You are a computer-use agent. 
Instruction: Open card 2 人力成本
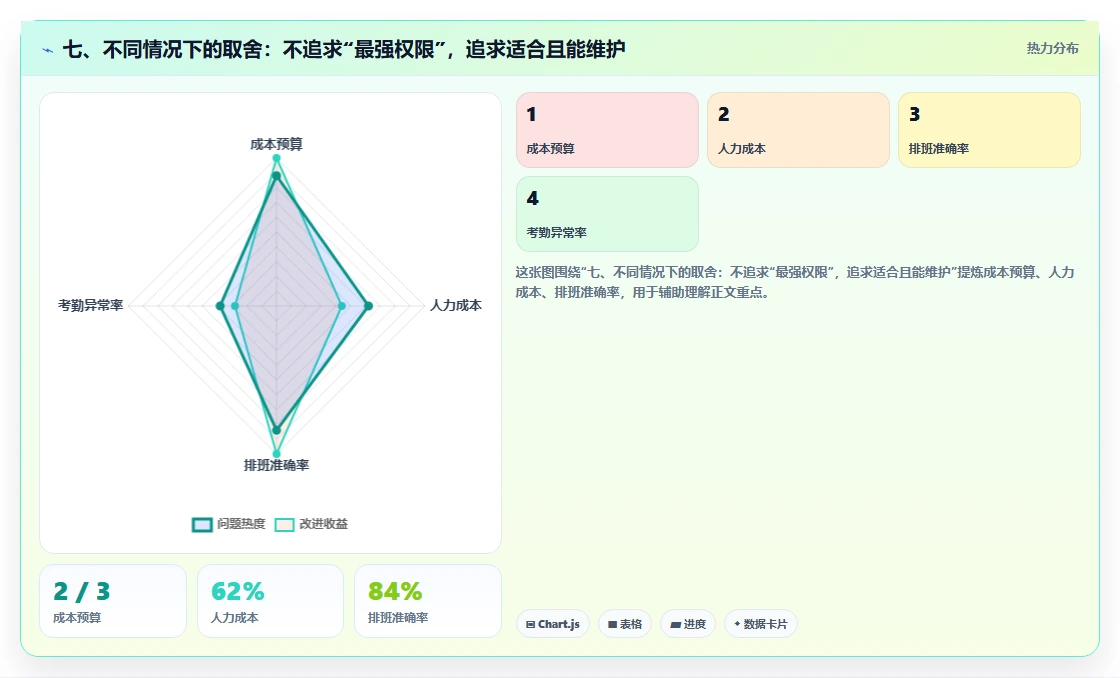coord(798,130)
